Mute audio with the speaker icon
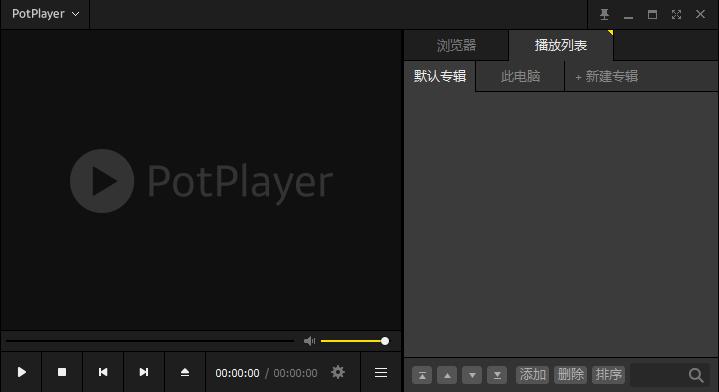Image resolution: width=719 pixels, height=392 pixels. point(310,341)
